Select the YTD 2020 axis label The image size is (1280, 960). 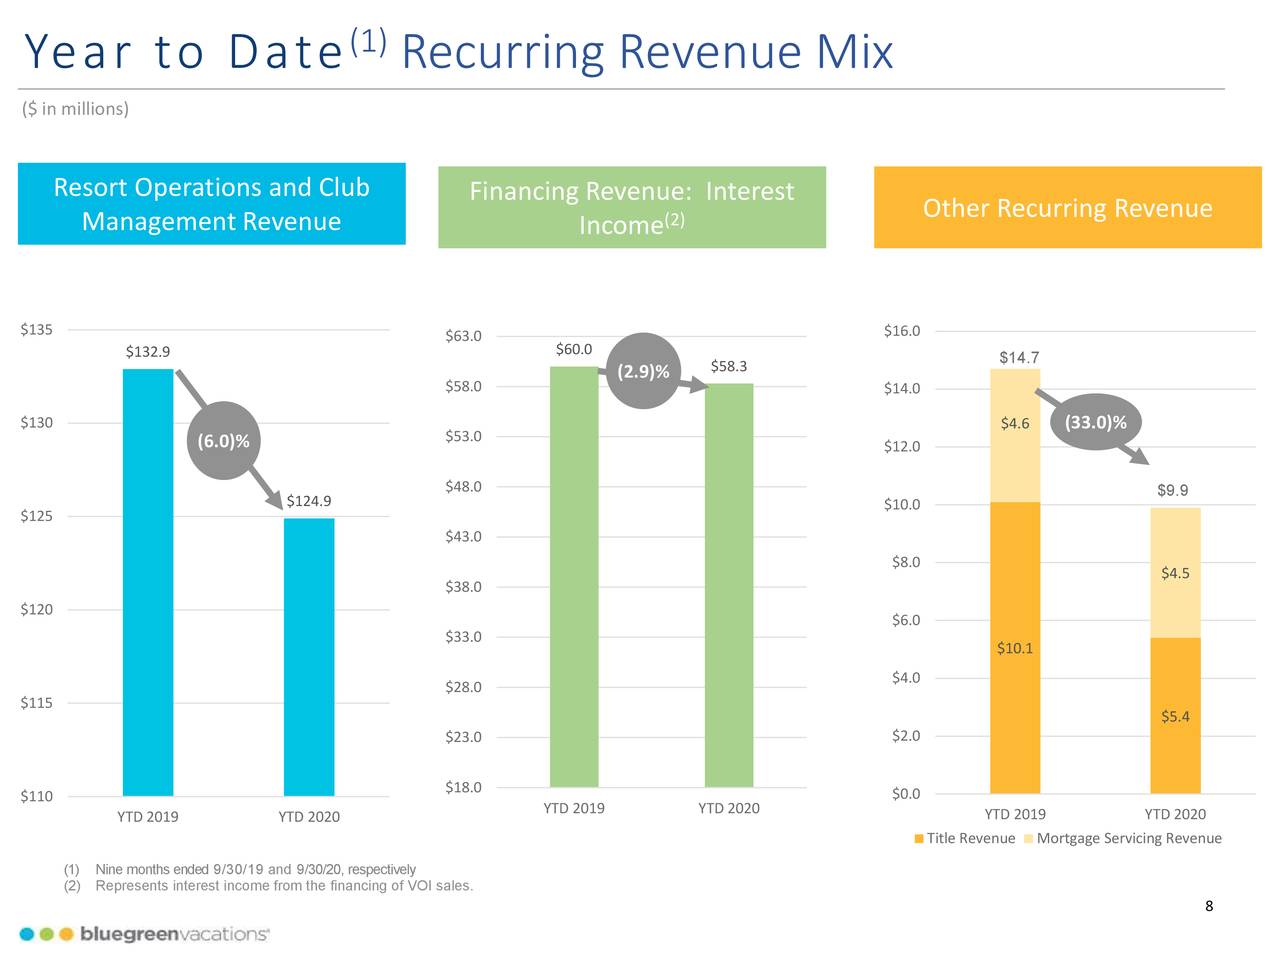(x=308, y=816)
